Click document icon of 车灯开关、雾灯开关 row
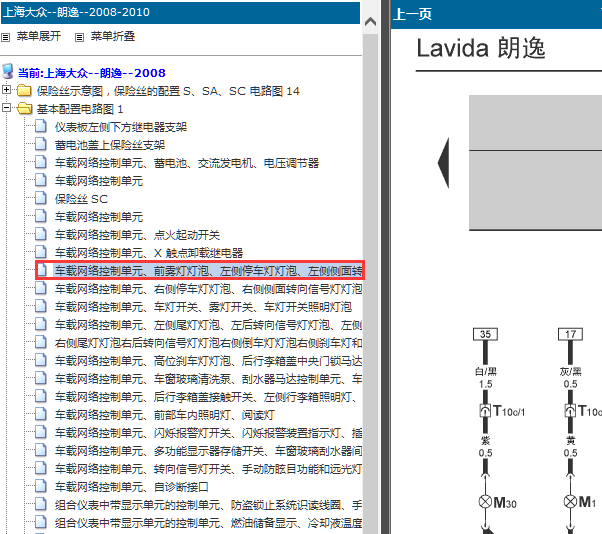602x534 pixels. coord(41,306)
